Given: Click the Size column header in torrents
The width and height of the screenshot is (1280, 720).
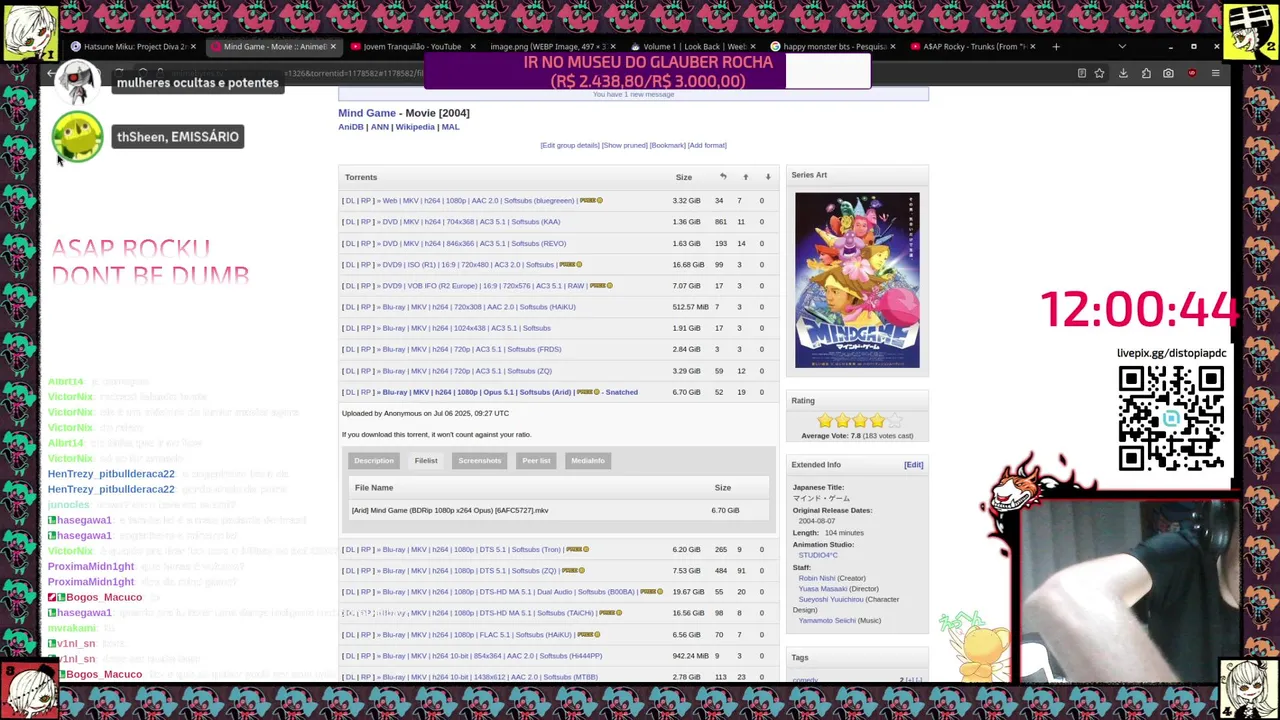Looking at the screenshot, I should 683,177.
